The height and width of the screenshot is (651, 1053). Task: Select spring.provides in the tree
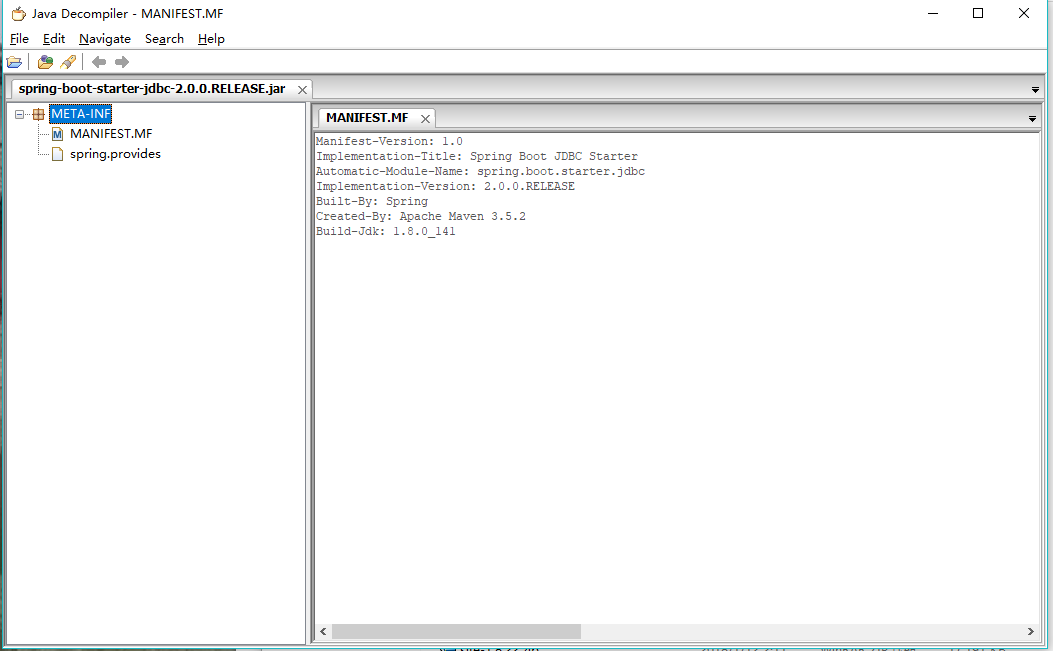click(116, 155)
